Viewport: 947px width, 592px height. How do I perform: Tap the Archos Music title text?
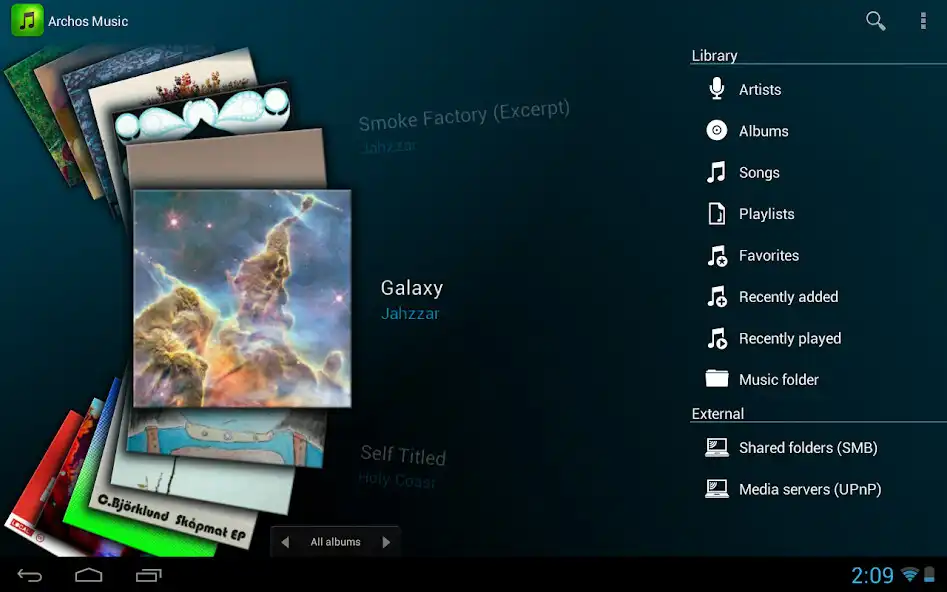pyautogui.click(x=88, y=21)
